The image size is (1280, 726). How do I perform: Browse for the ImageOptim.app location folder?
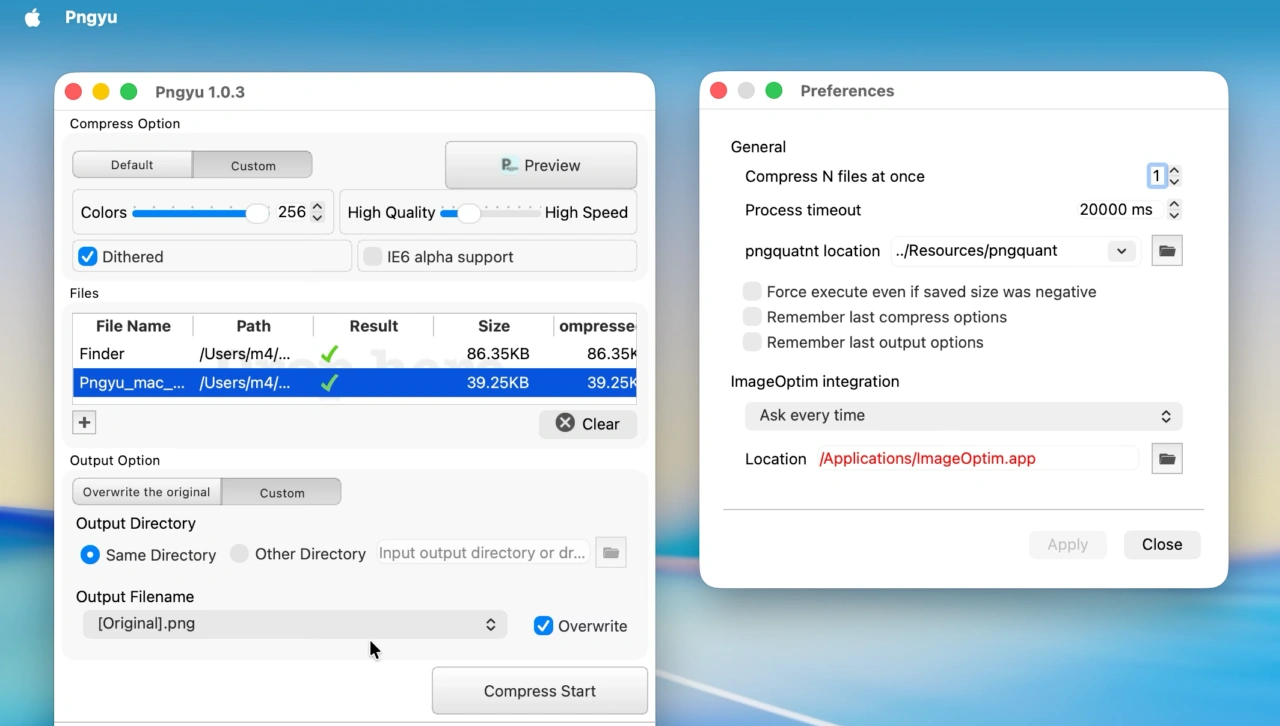coord(1166,458)
